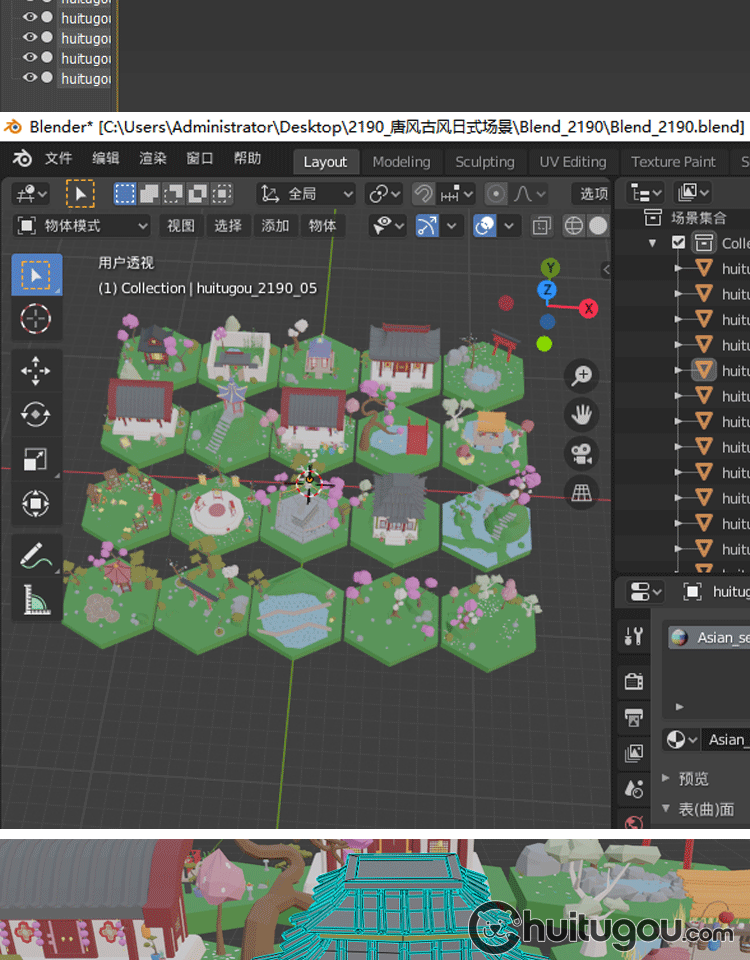750x960 pixels.
Task: Toggle camera view with camera icon
Action: coord(581,453)
